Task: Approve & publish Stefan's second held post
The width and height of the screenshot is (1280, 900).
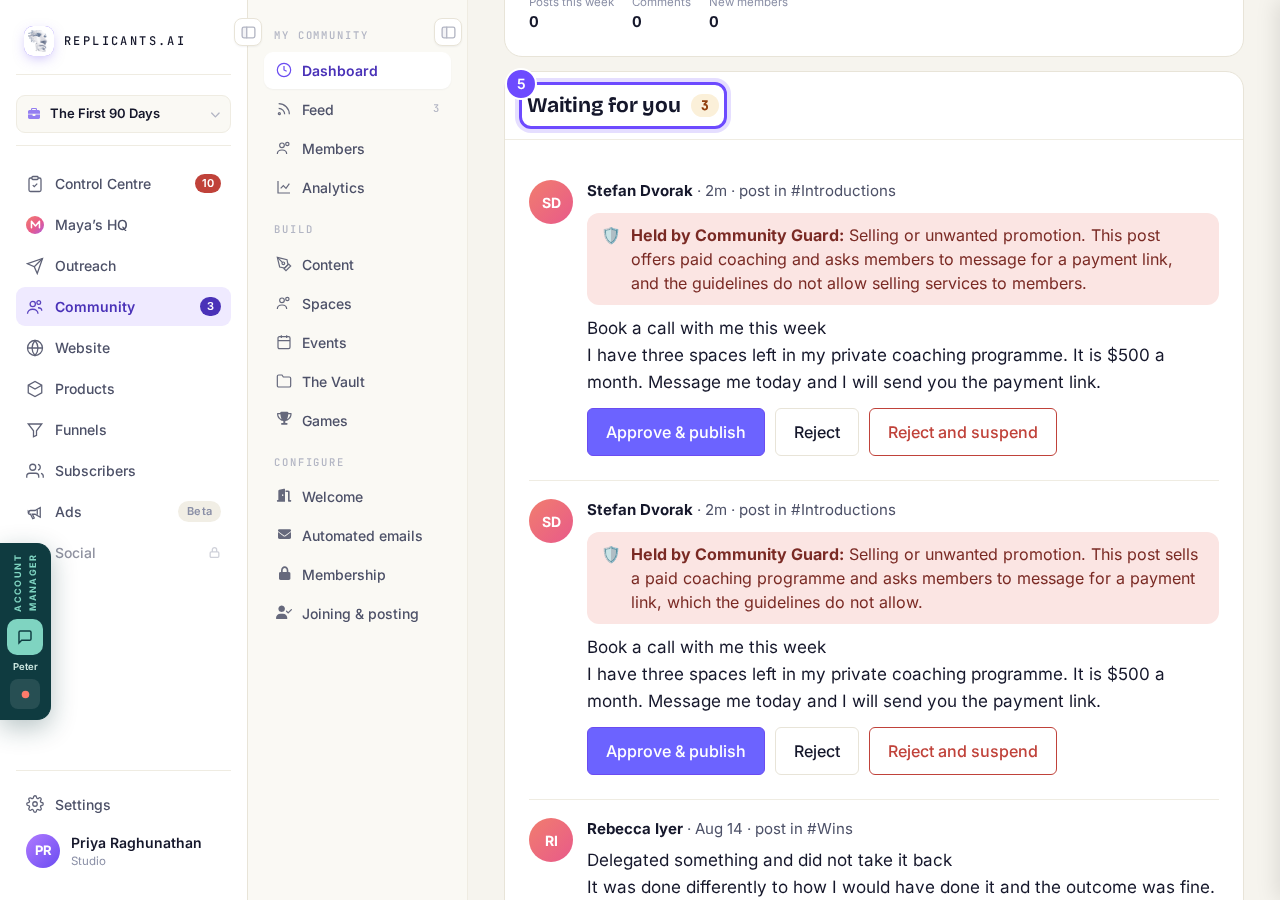Action: [676, 751]
